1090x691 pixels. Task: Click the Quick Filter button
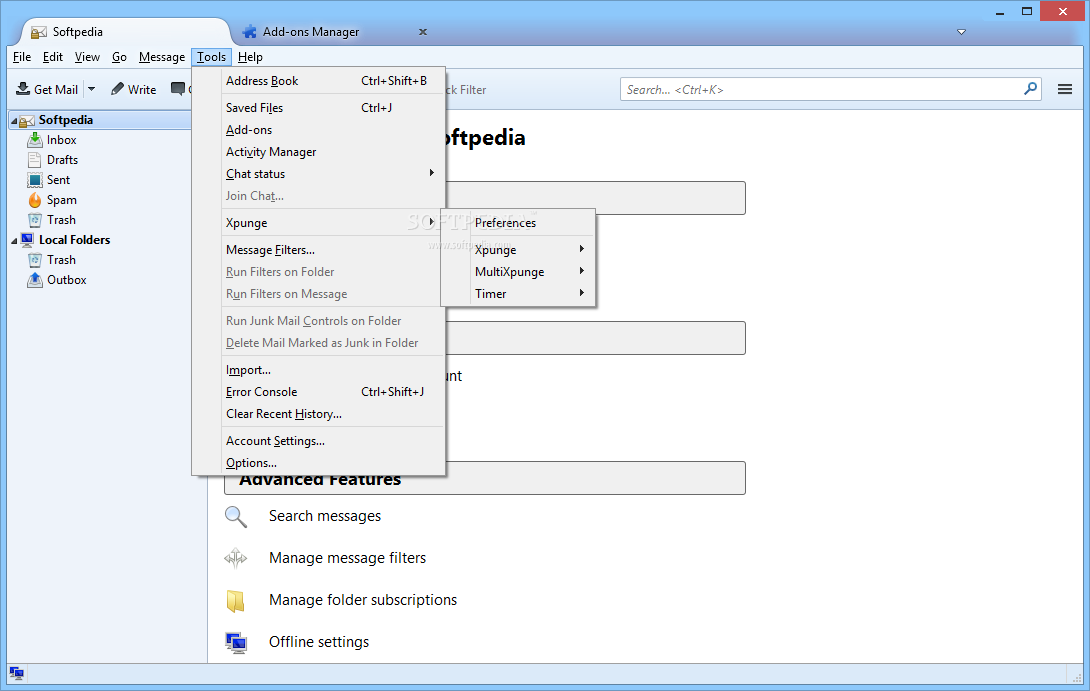465,90
